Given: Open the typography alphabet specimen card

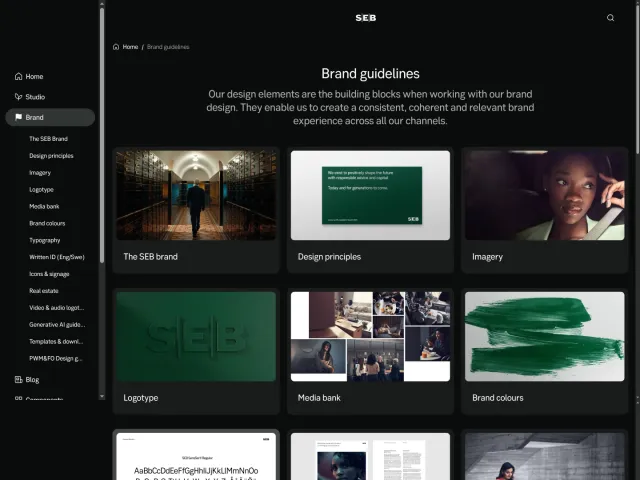Looking at the screenshot, I should click(196, 456).
